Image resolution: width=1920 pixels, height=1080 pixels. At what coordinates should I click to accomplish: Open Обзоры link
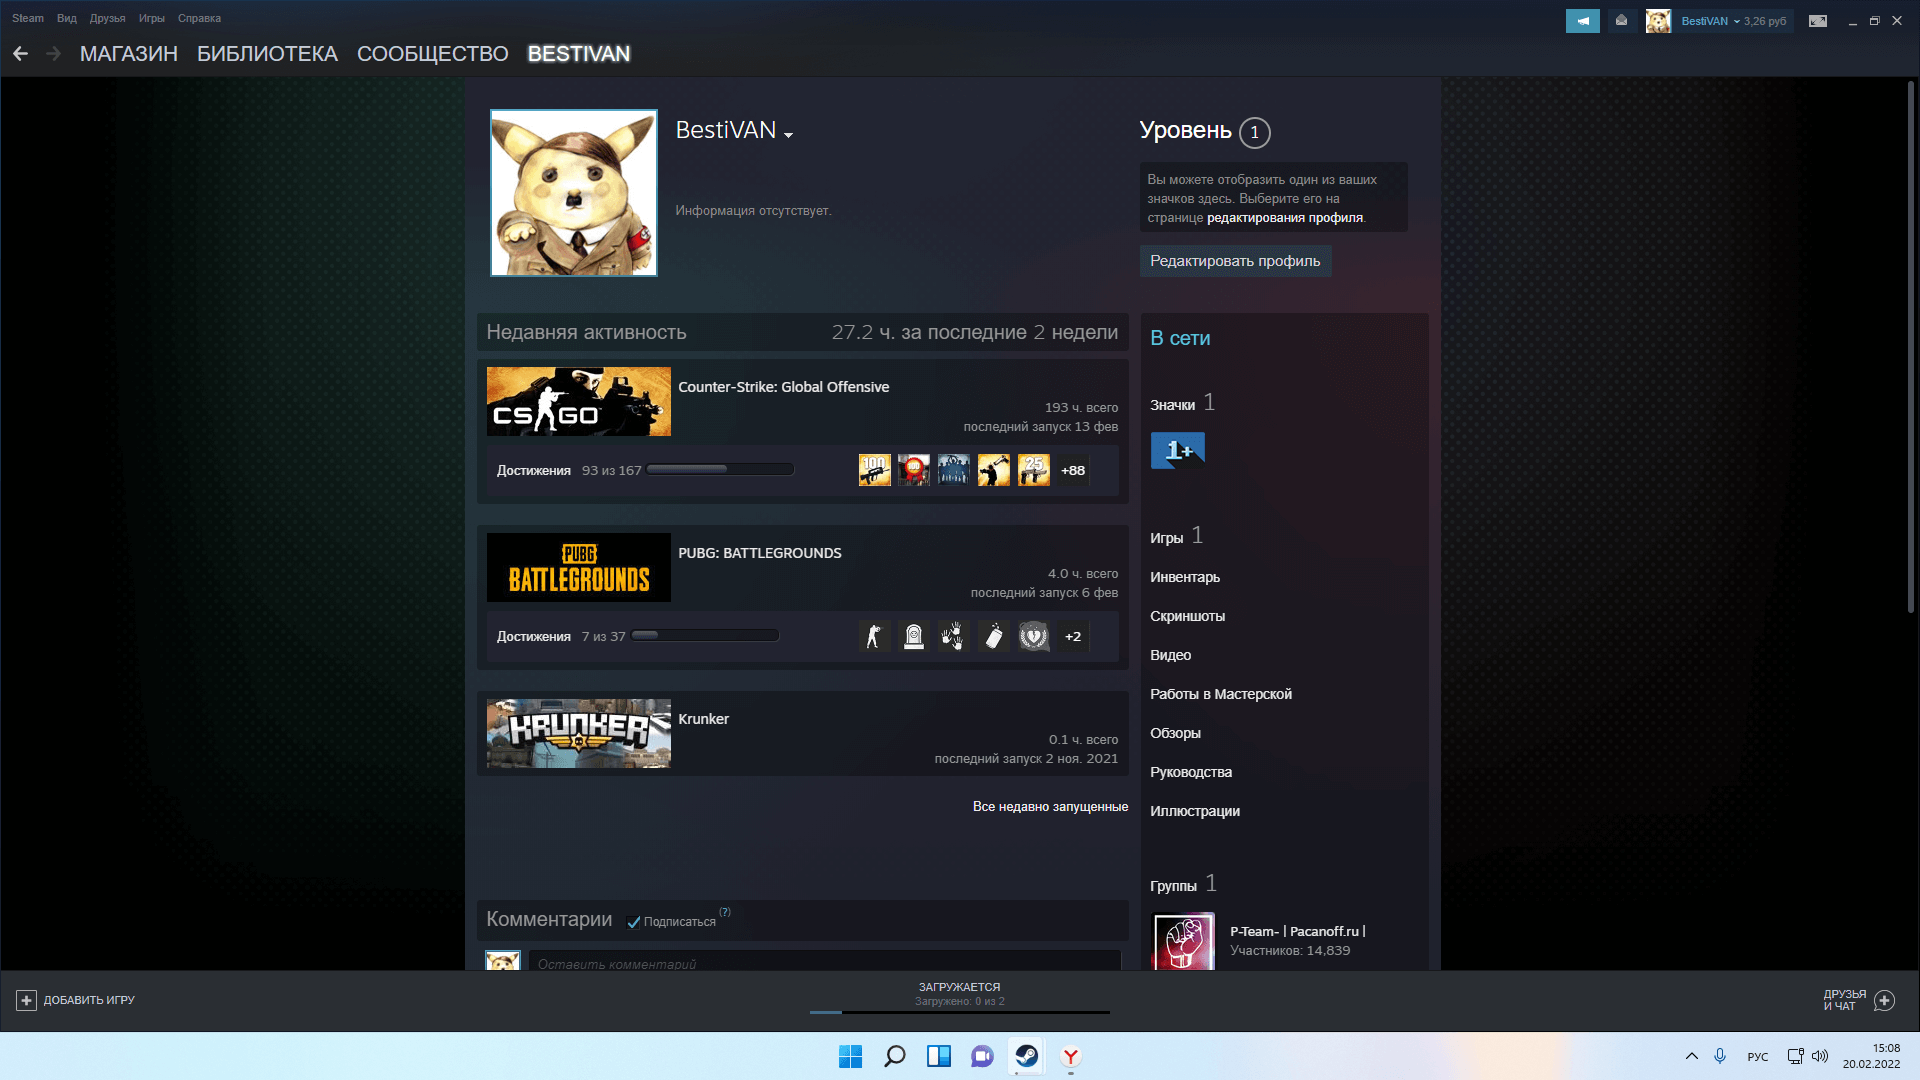coord(1175,733)
